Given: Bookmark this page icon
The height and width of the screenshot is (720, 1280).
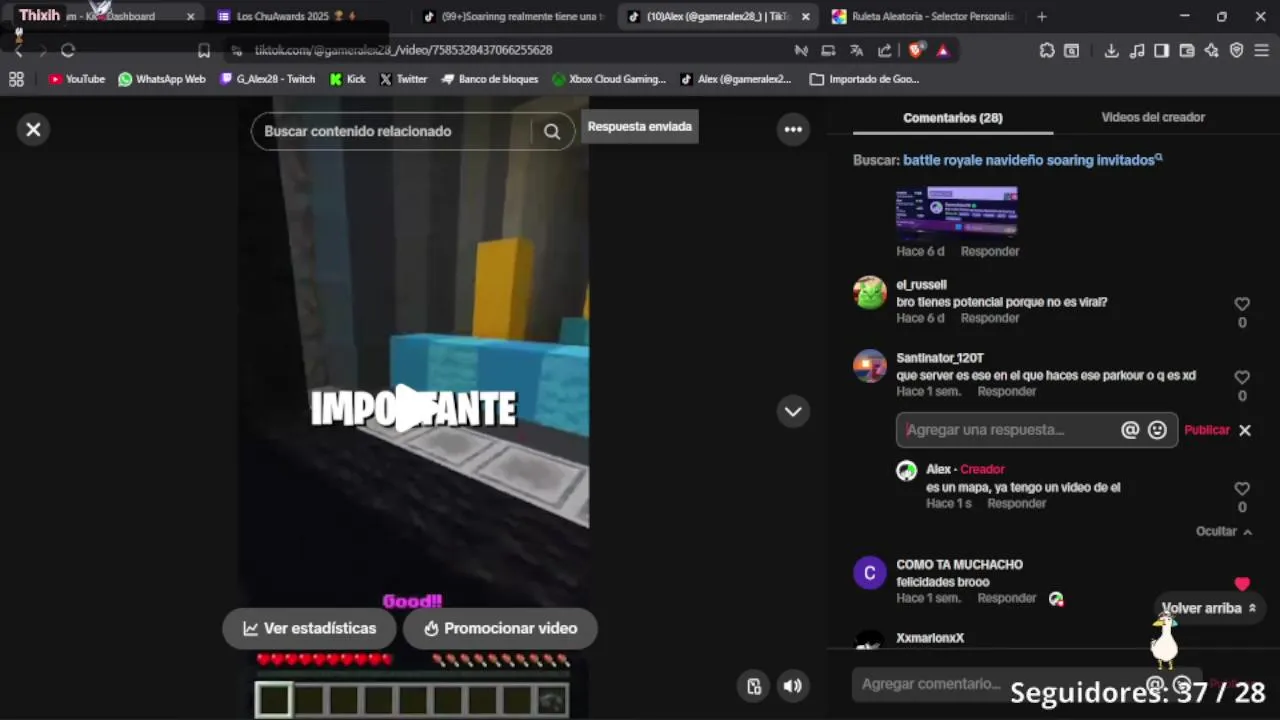Looking at the screenshot, I should coord(204,50).
